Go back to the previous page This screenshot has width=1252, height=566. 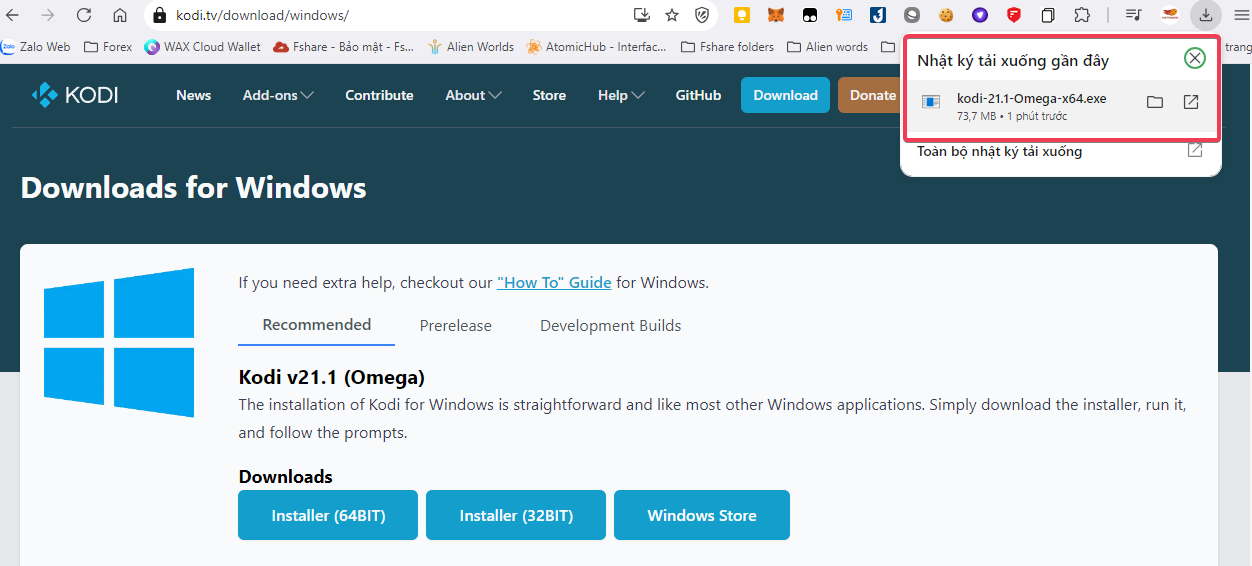(x=13, y=15)
